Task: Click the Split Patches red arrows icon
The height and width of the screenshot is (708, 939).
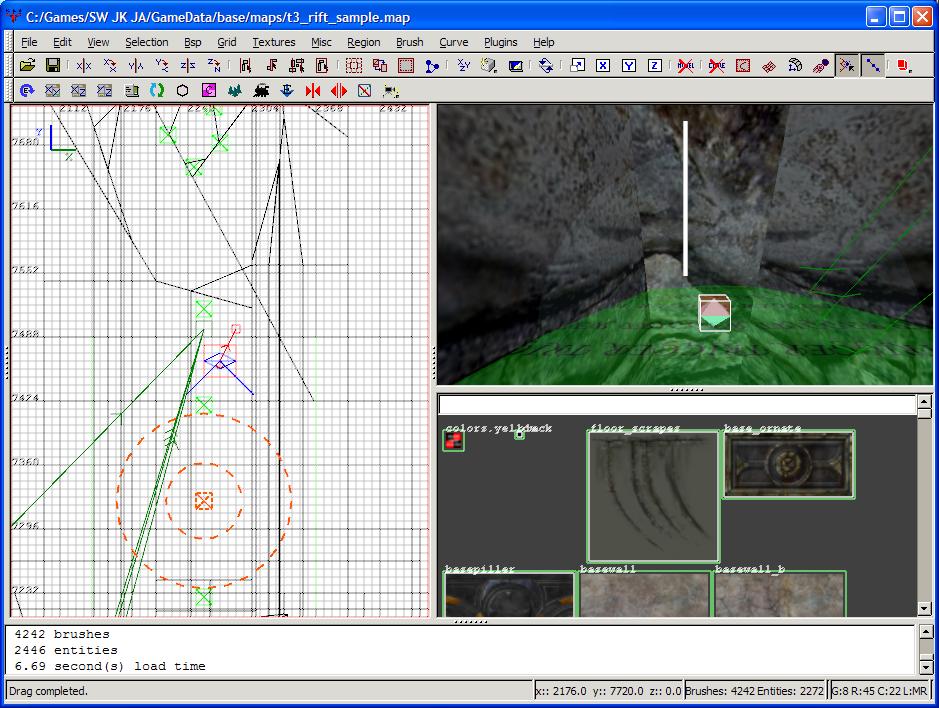Action: (338, 90)
